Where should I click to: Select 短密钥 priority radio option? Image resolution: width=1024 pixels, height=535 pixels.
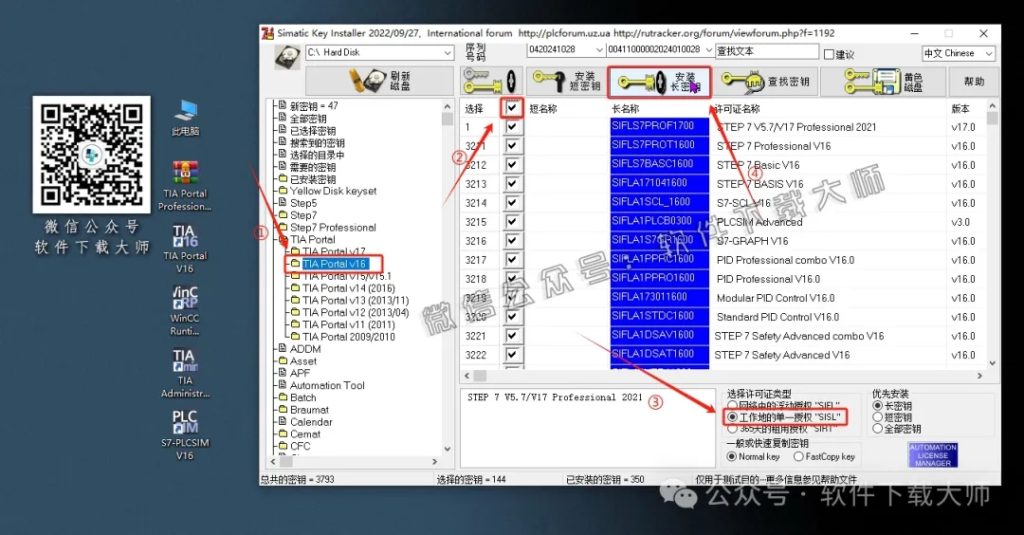(878, 417)
